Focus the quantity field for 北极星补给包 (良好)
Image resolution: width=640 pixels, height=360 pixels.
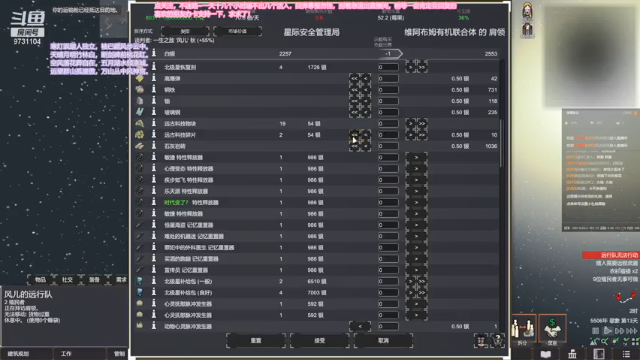[x=388, y=292]
